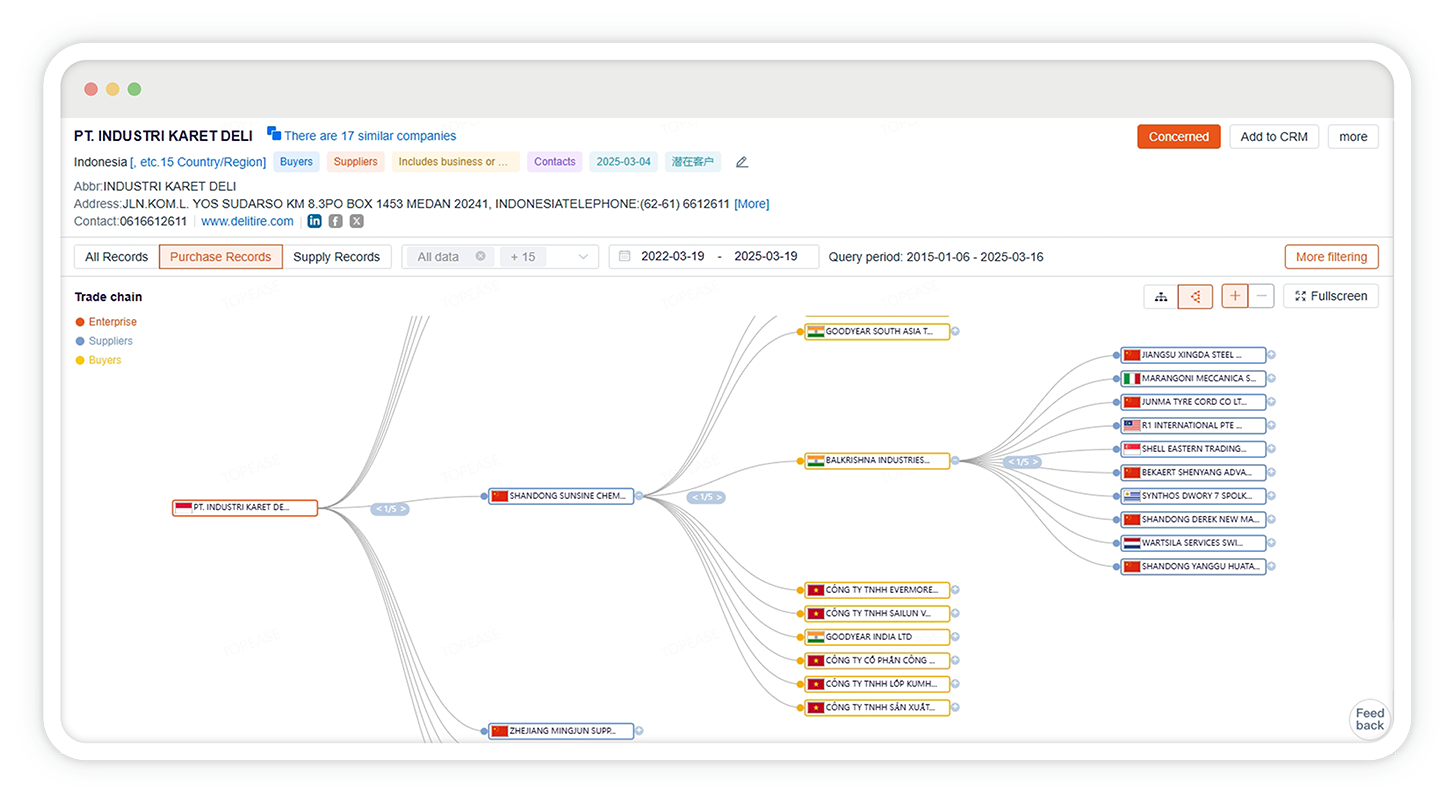This screenshot has height=804, width=1455.
Task: Open the LinkedIn icon link
Action: [x=315, y=221]
